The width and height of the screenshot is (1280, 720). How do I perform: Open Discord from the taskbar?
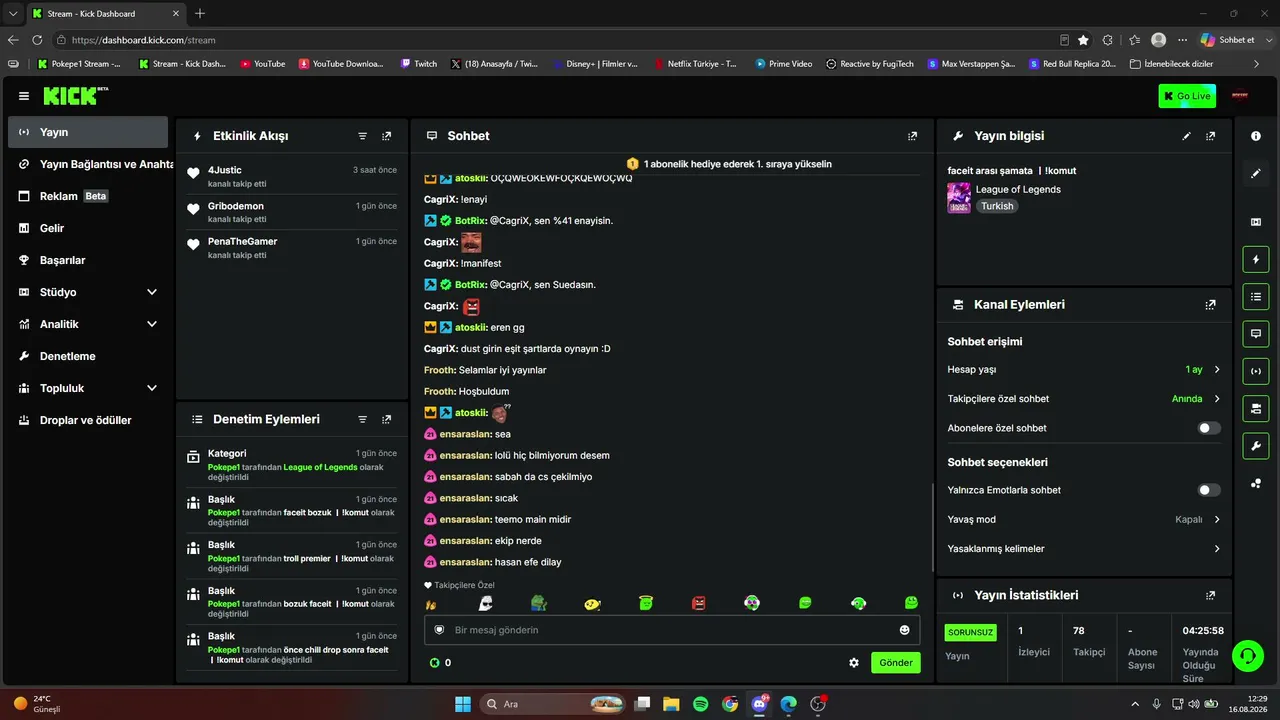pos(759,704)
